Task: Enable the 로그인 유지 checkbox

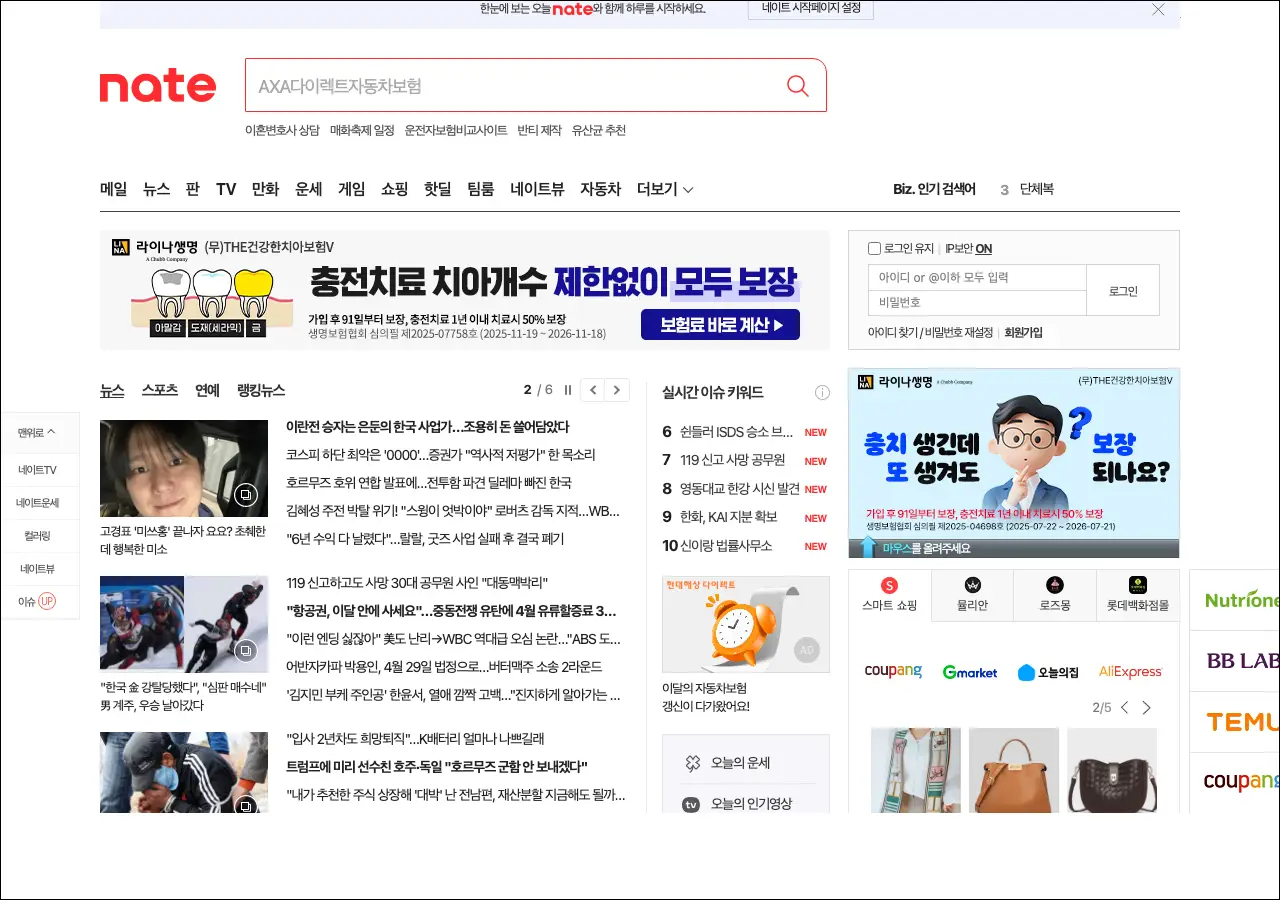Action: pos(875,249)
